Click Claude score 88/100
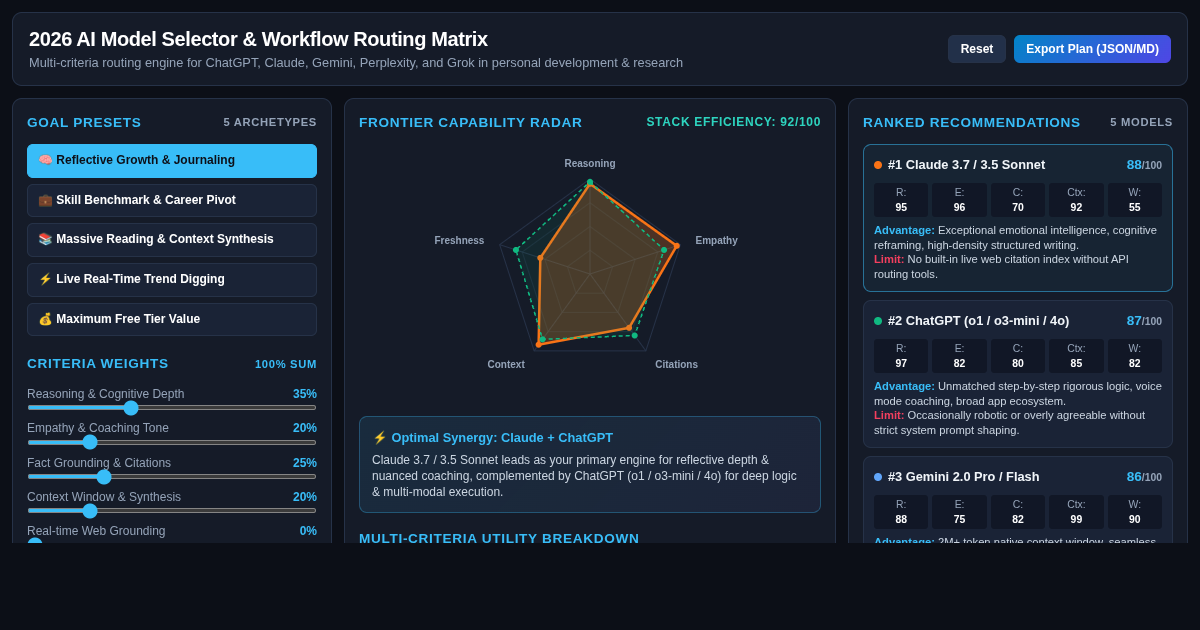 [x=1144, y=165]
